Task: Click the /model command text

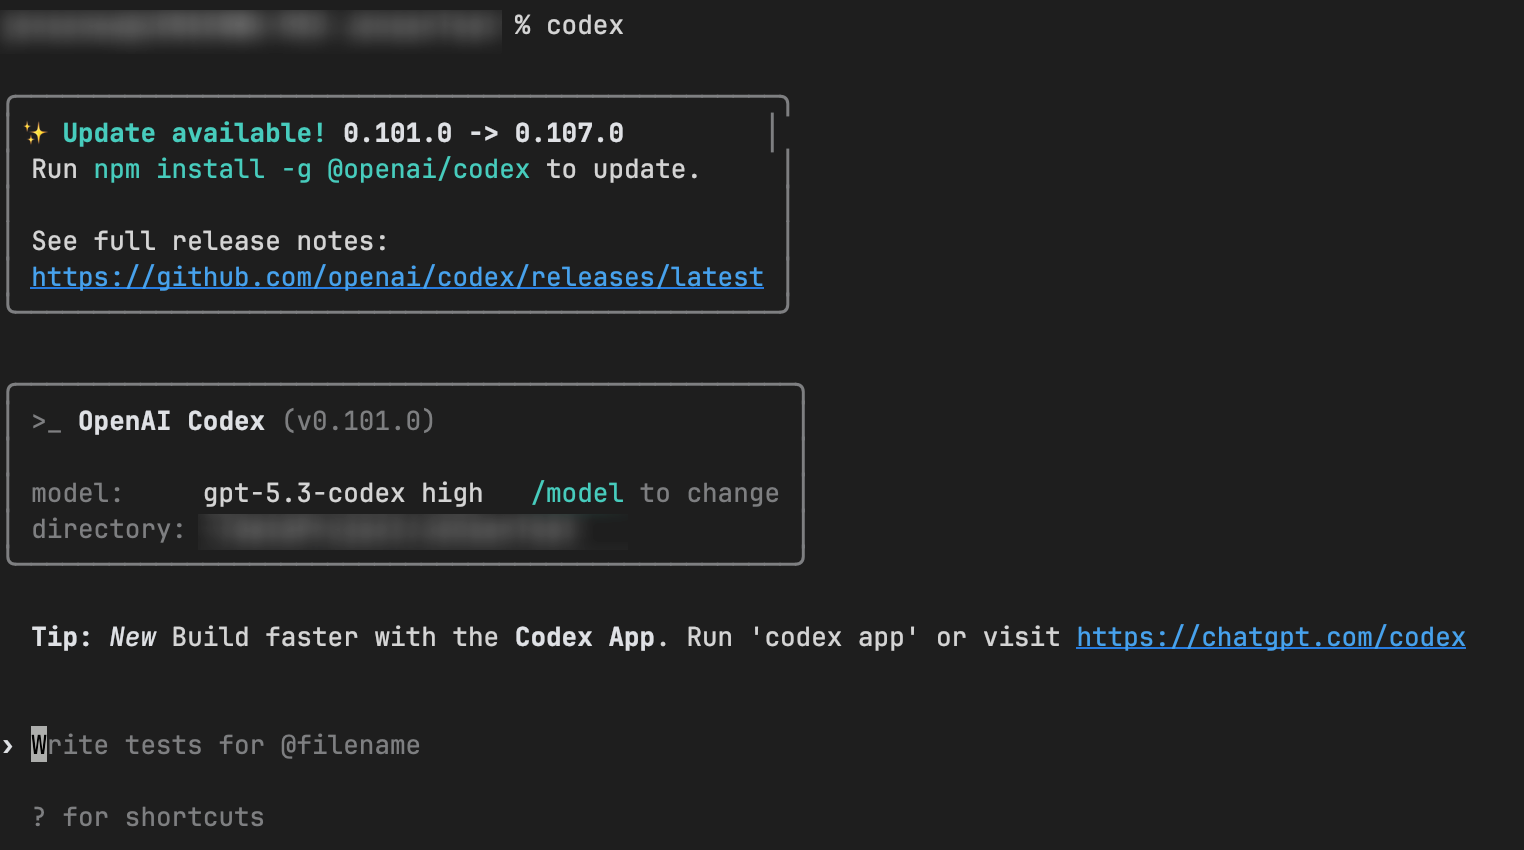Action: click(577, 493)
